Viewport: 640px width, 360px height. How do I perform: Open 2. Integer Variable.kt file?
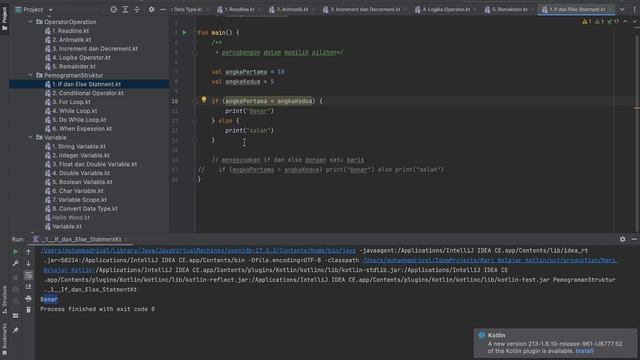point(81,156)
